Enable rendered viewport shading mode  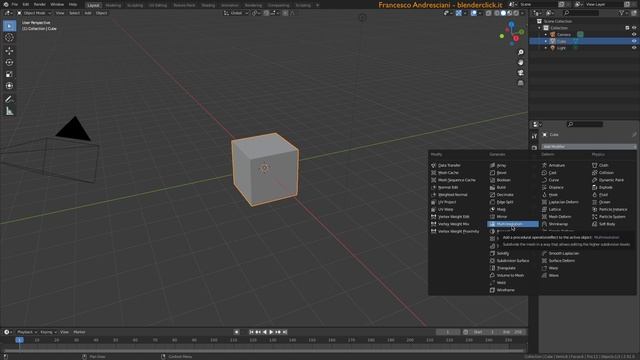(x=516, y=13)
